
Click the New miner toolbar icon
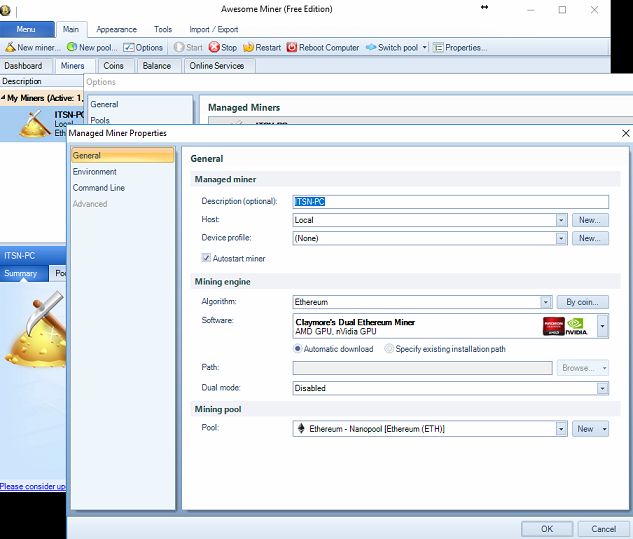[x=11, y=47]
